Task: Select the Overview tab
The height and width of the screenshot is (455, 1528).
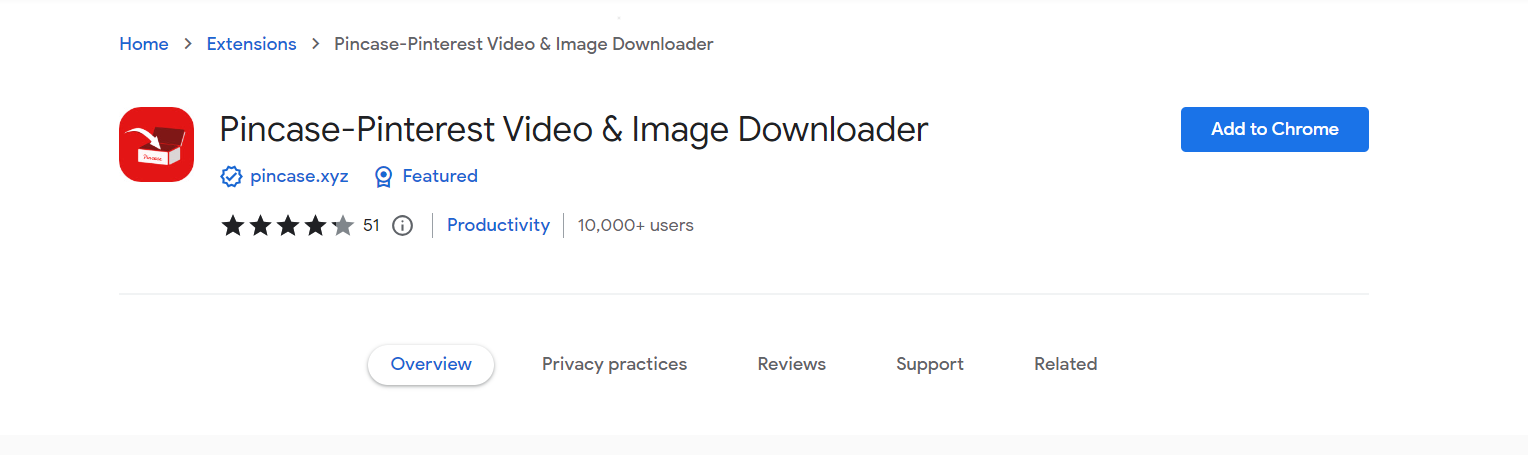Action: (x=431, y=364)
